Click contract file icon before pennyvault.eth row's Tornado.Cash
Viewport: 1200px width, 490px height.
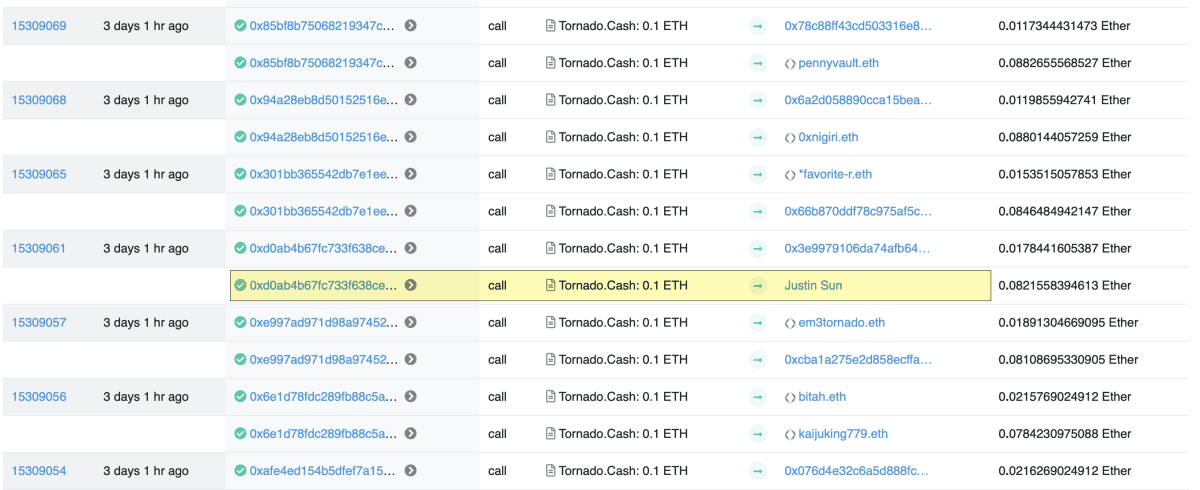550,63
